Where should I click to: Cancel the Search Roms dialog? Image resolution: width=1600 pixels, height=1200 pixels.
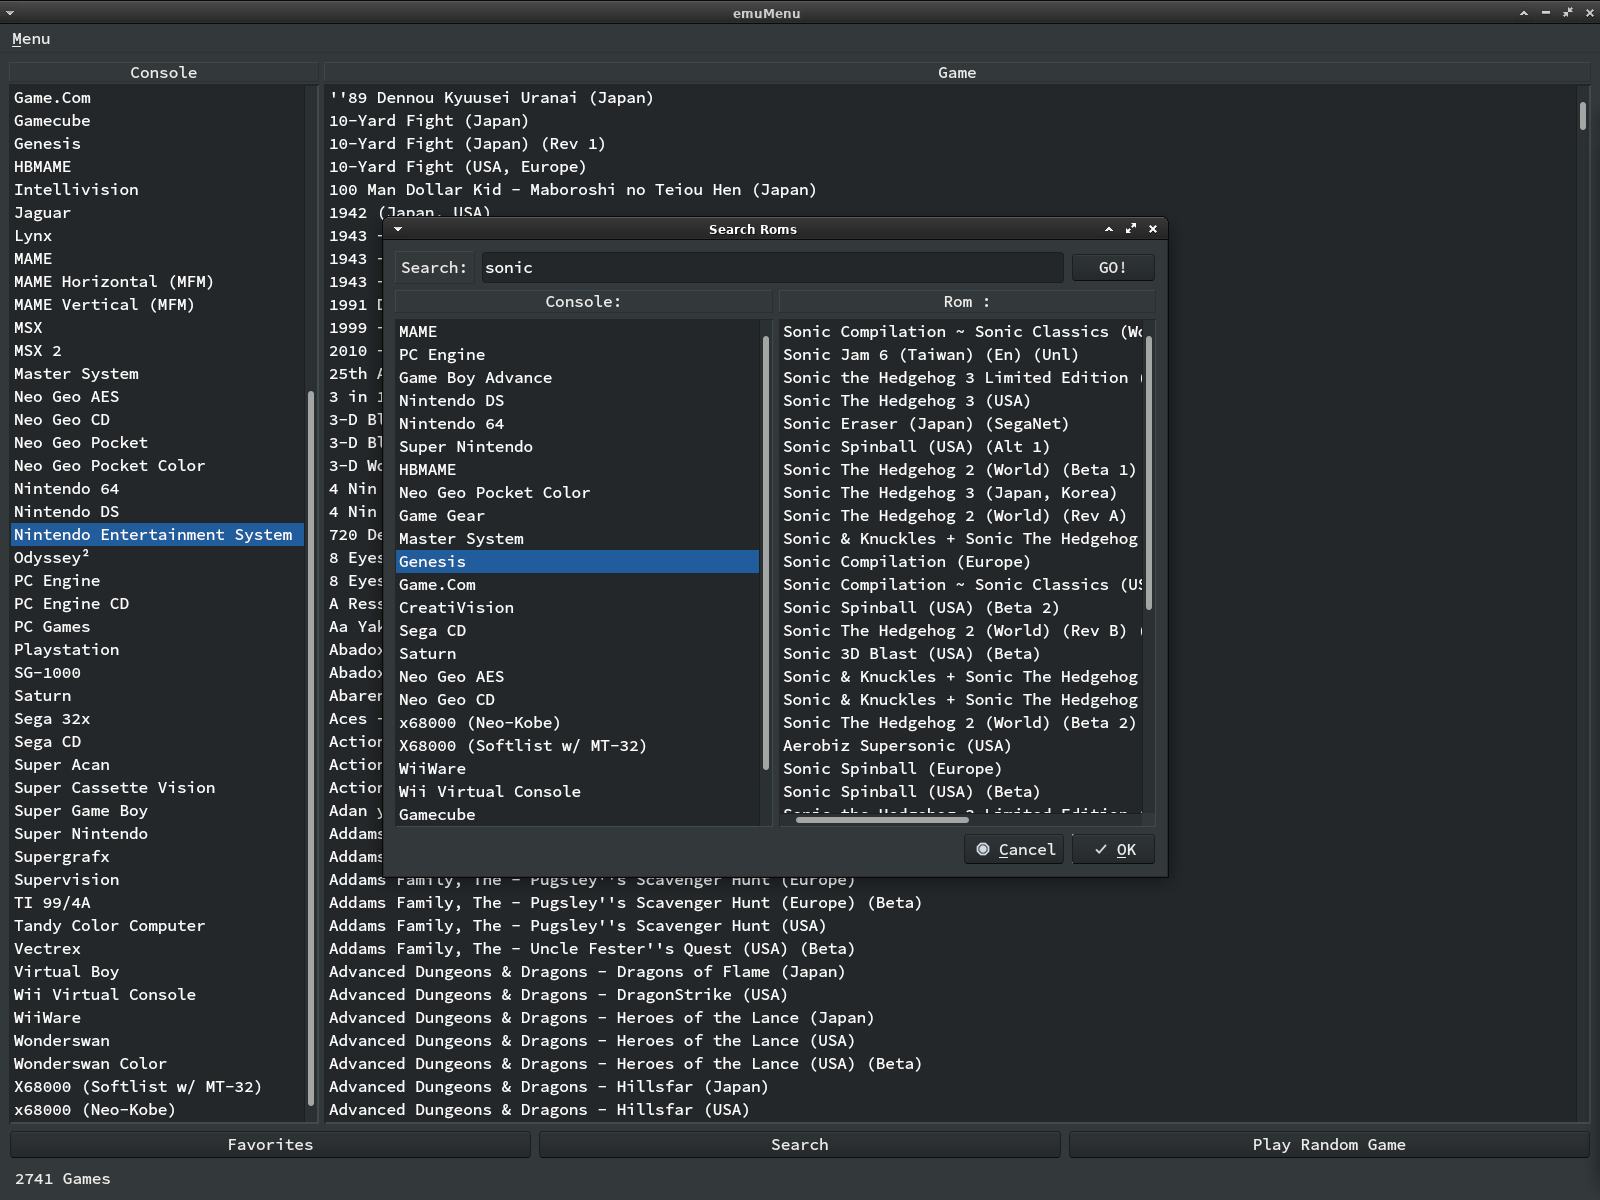tap(1016, 850)
